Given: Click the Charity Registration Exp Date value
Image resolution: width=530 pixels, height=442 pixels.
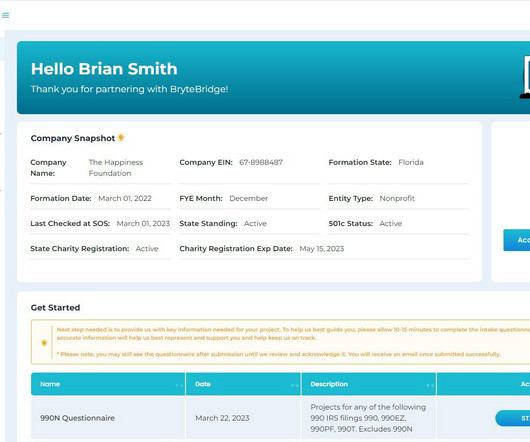Looking at the screenshot, I should coord(321,249).
